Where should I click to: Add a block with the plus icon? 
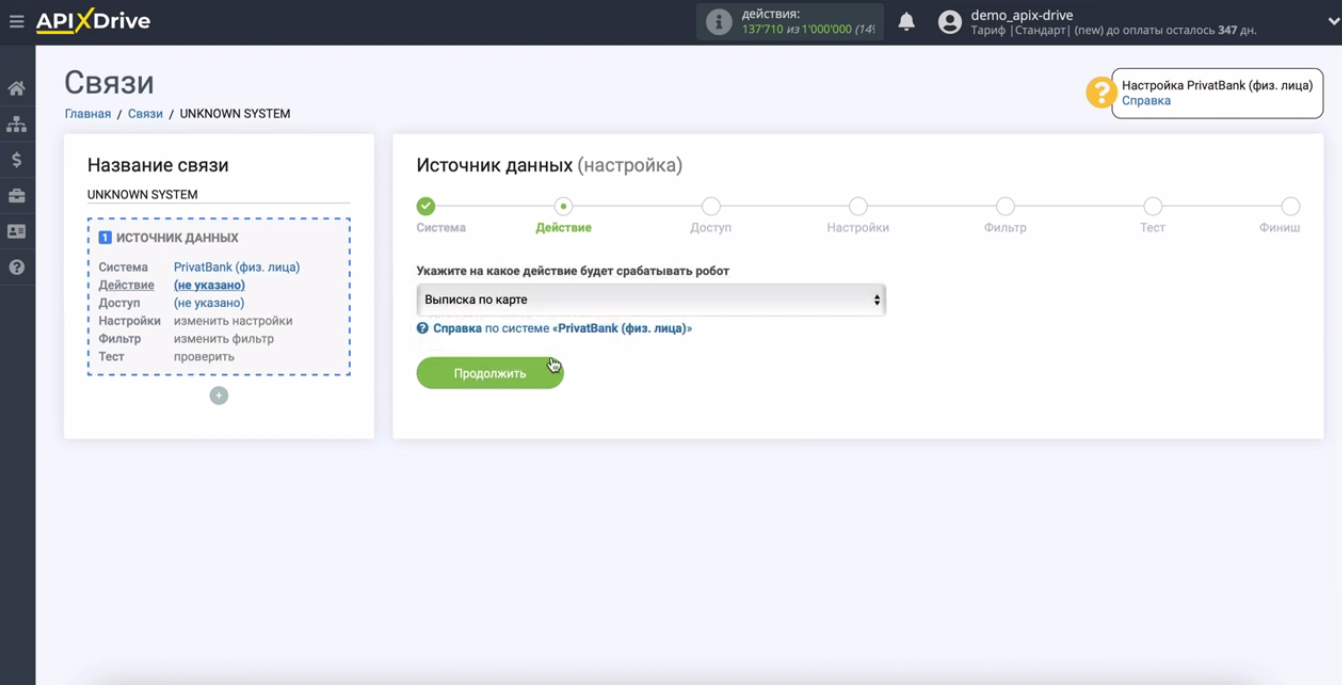[219, 396]
